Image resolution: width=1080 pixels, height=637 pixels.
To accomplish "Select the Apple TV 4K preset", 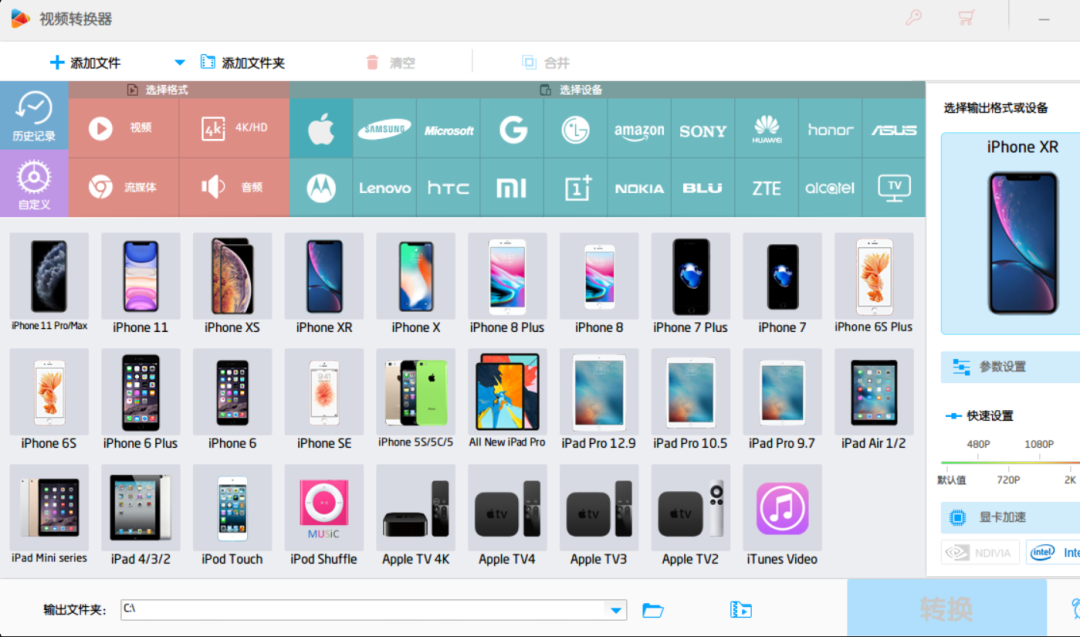I will [415, 515].
